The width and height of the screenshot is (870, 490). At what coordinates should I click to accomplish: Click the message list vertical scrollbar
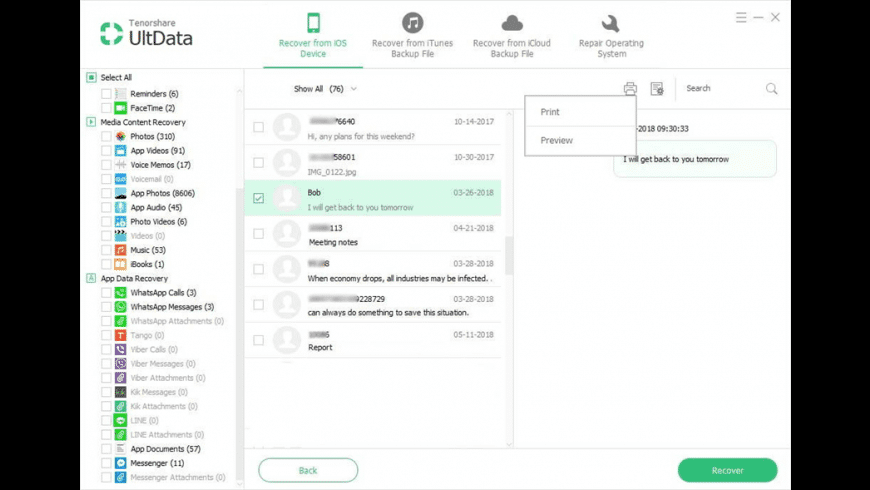pyautogui.click(x=509, y=255)
